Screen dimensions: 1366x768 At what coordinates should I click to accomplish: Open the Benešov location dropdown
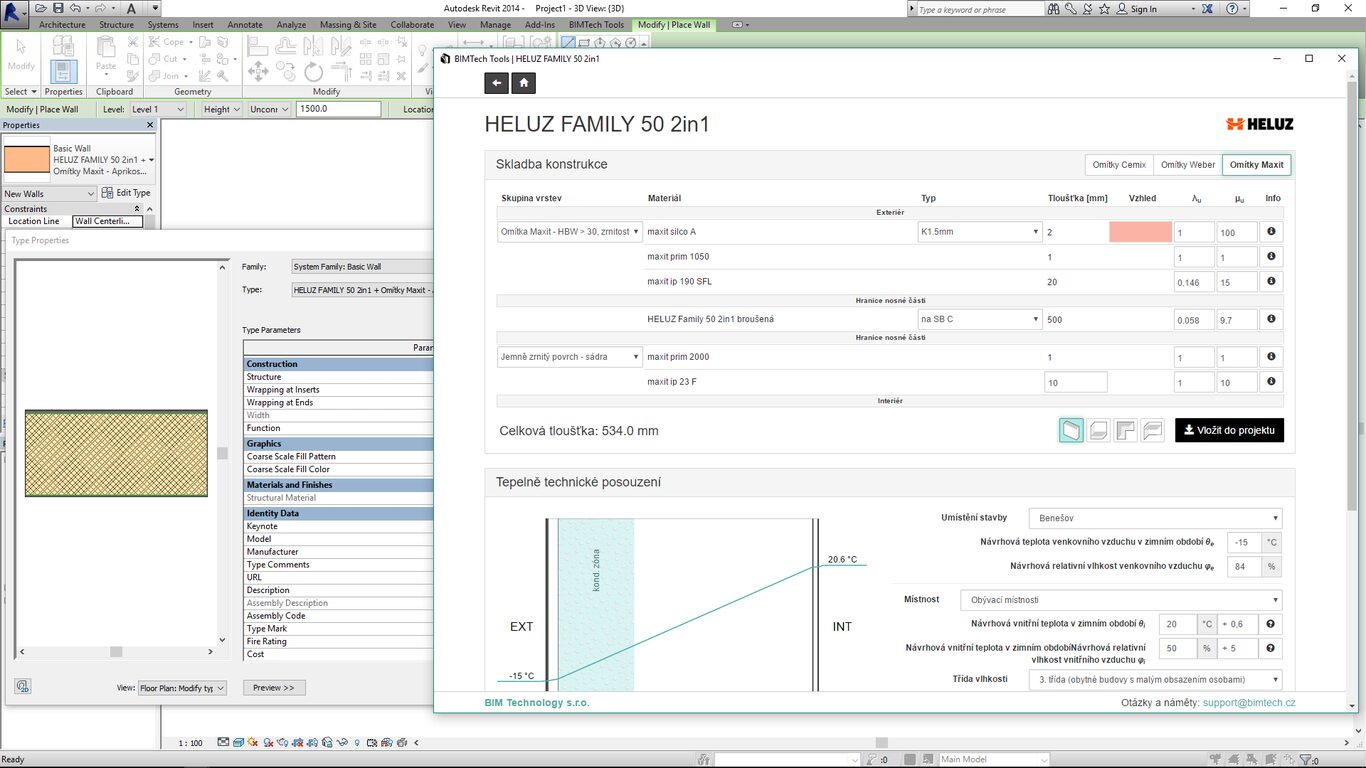(x=1155, y=518)
